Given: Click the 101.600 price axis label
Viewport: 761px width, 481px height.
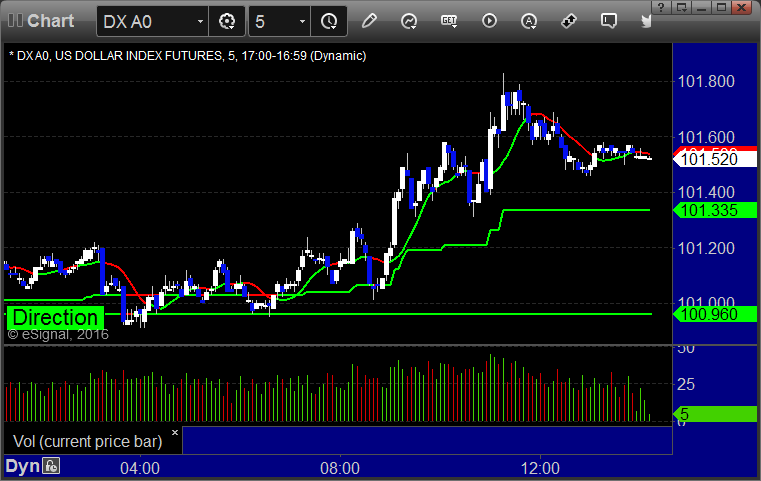Looking at the screenshot, I should click(706, 137).
